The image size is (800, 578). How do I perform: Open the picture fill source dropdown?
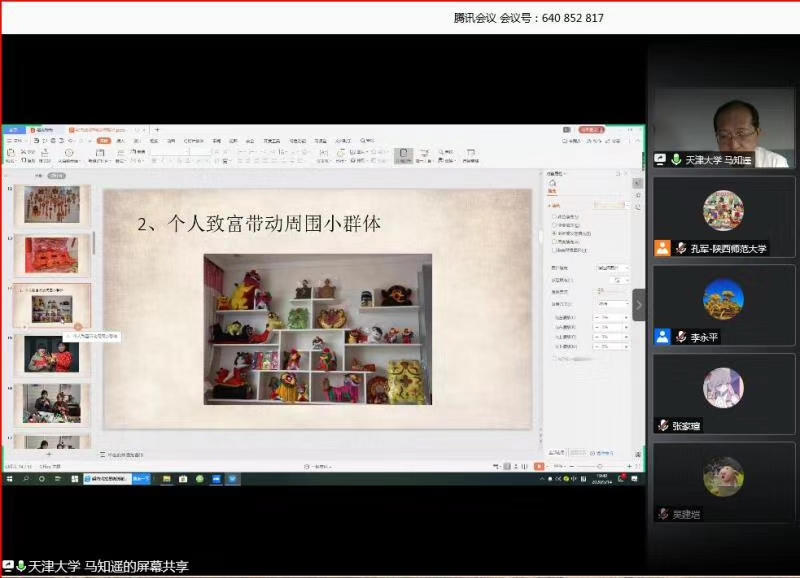click(611, 268)
